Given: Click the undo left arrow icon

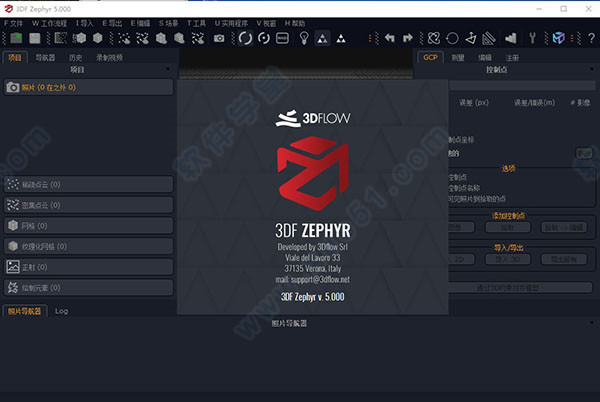Looking at the screenshot, I should click(390, 38).
